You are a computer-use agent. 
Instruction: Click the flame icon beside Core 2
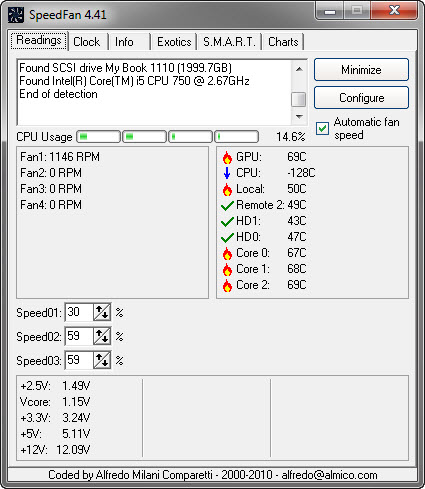coord(227,285)
